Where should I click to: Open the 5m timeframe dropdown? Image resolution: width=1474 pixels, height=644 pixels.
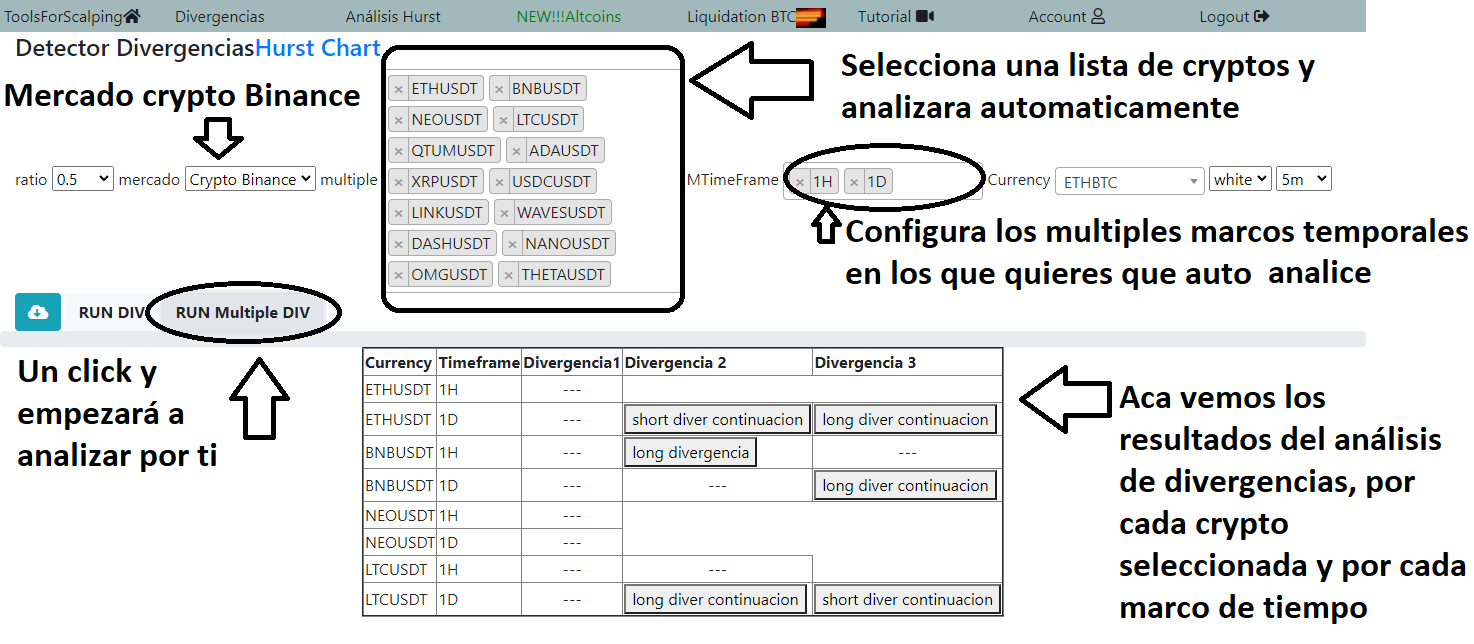click(x=1303, y=179)
